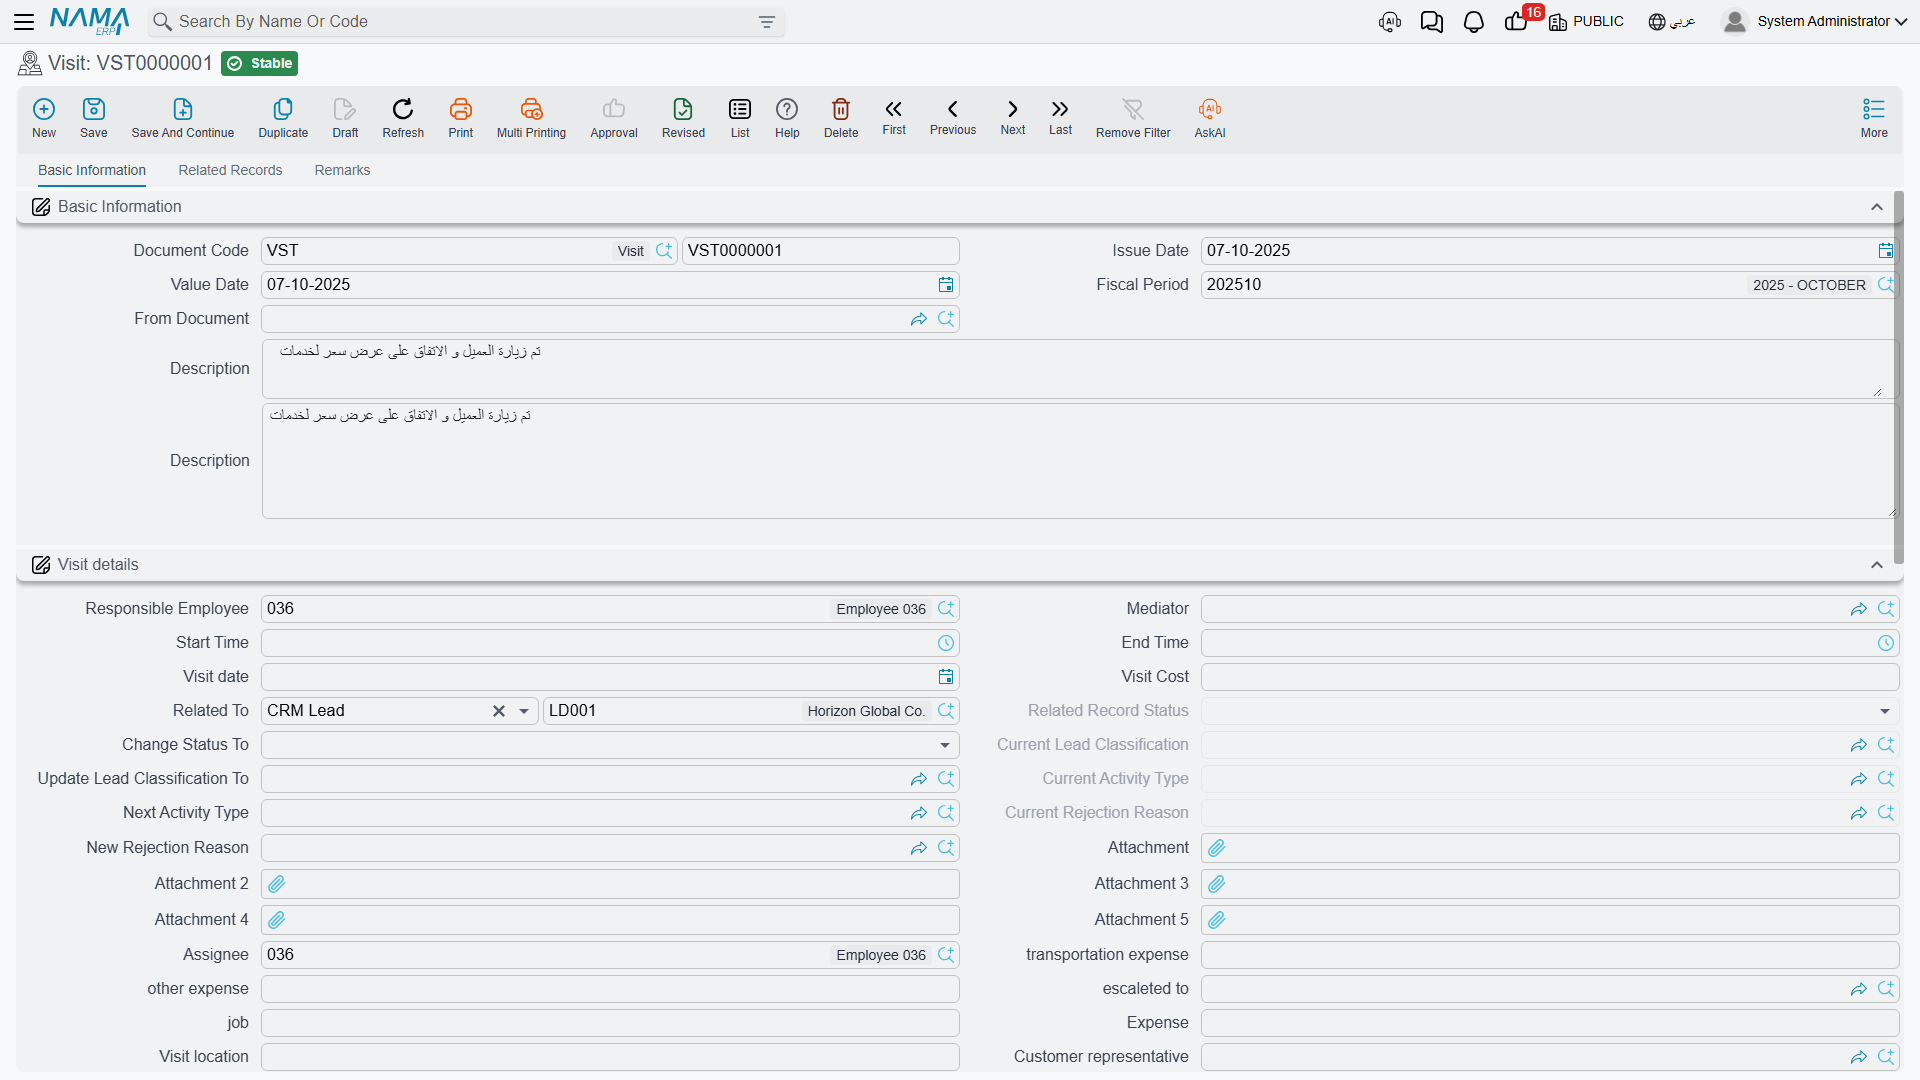Click NAMA ERP logo
The width and height of the screenshot is (1920, 1080).
tap(90, 21)
